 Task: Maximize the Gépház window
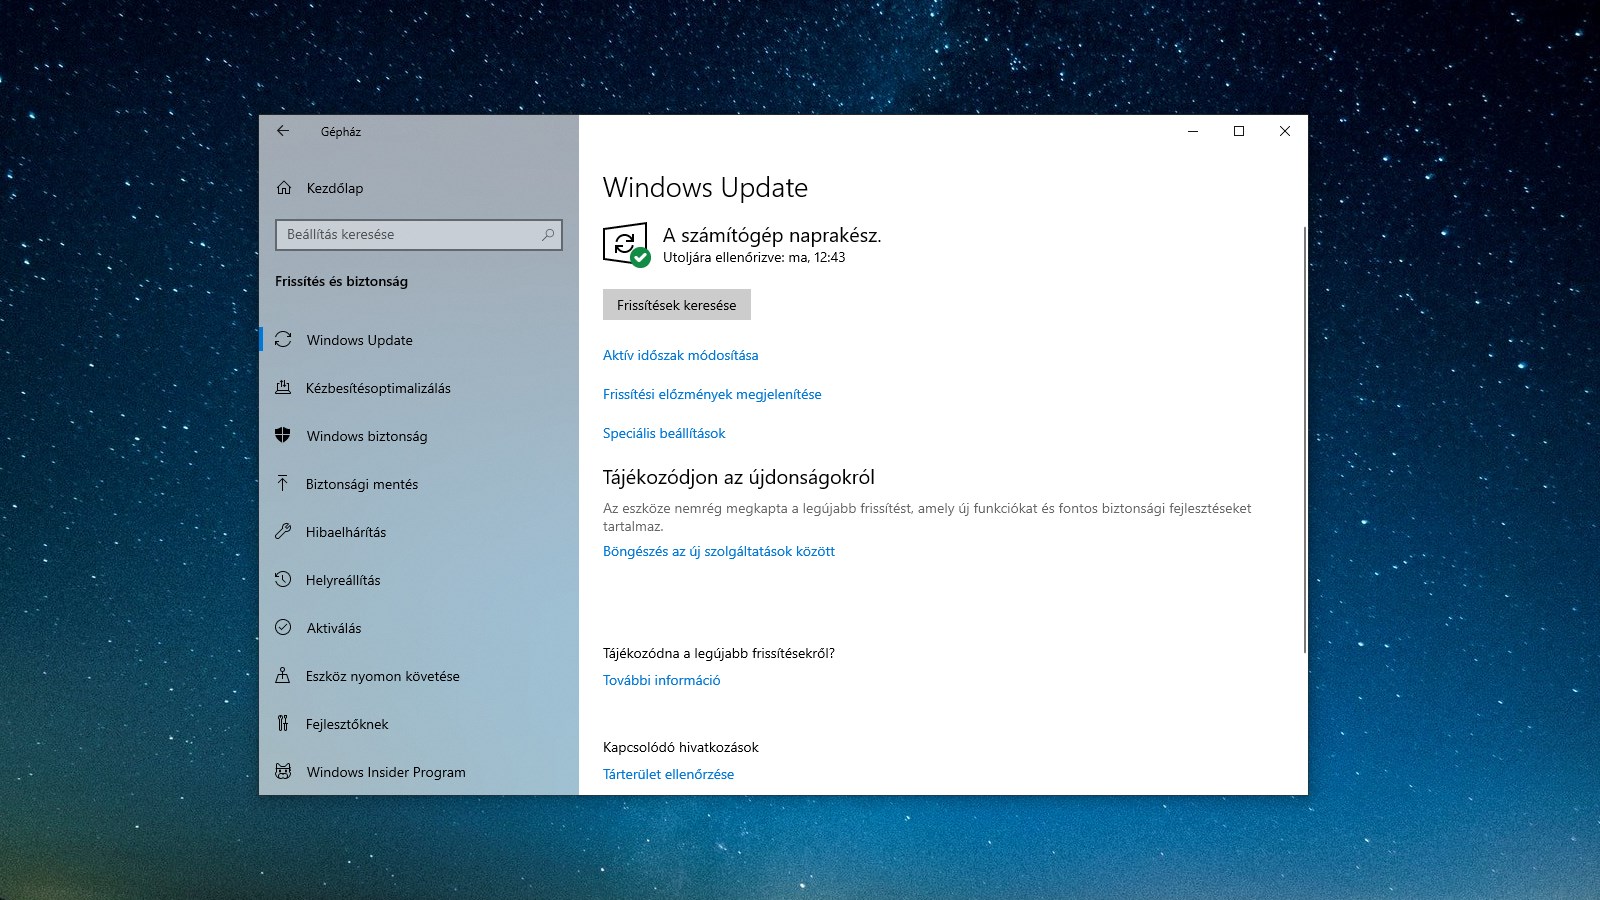(1239, 131)
